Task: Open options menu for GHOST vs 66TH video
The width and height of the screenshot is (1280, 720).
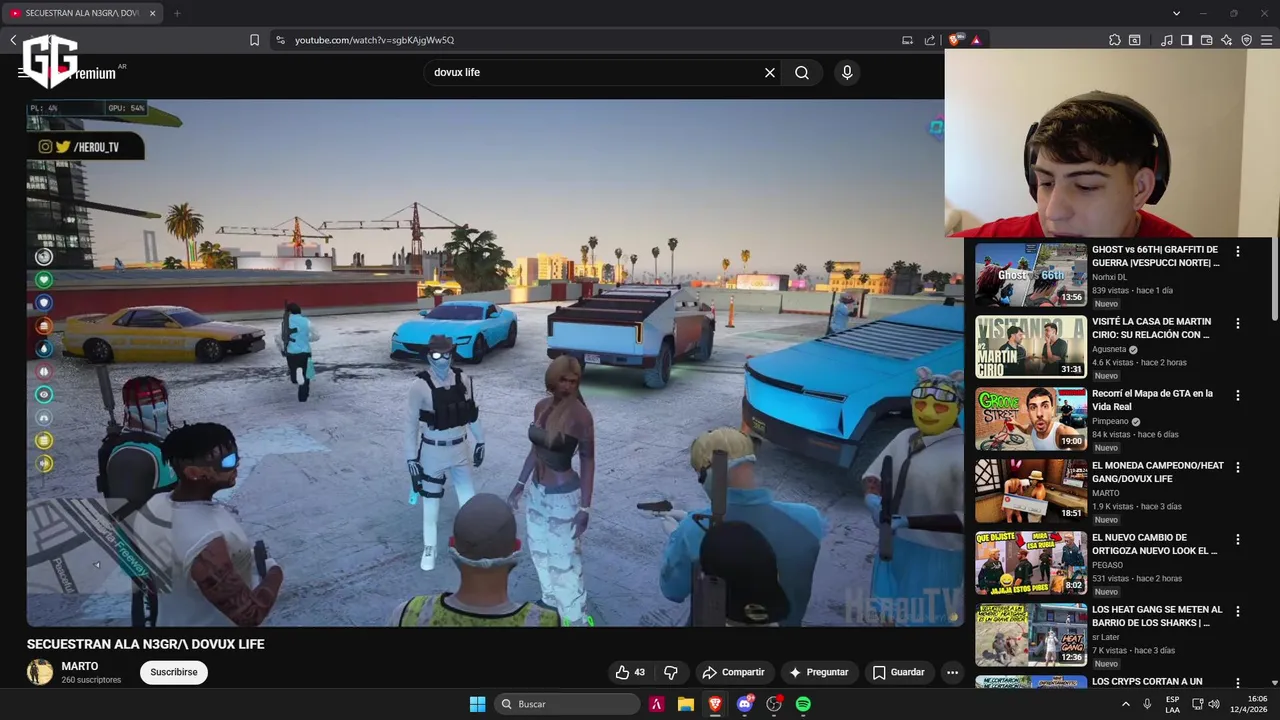Action: pyautogui.click(x=1238, y=252)
